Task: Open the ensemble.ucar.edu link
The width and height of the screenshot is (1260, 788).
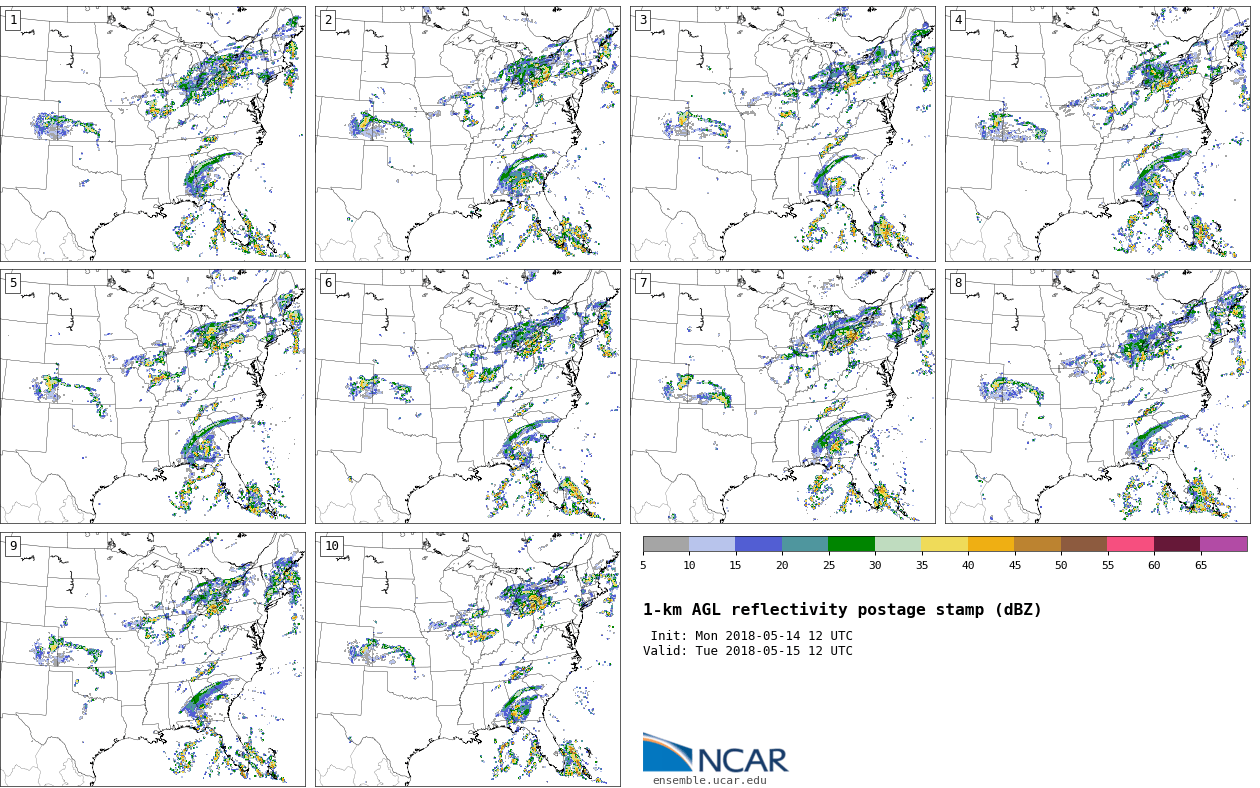Action: tap(709, 781)
